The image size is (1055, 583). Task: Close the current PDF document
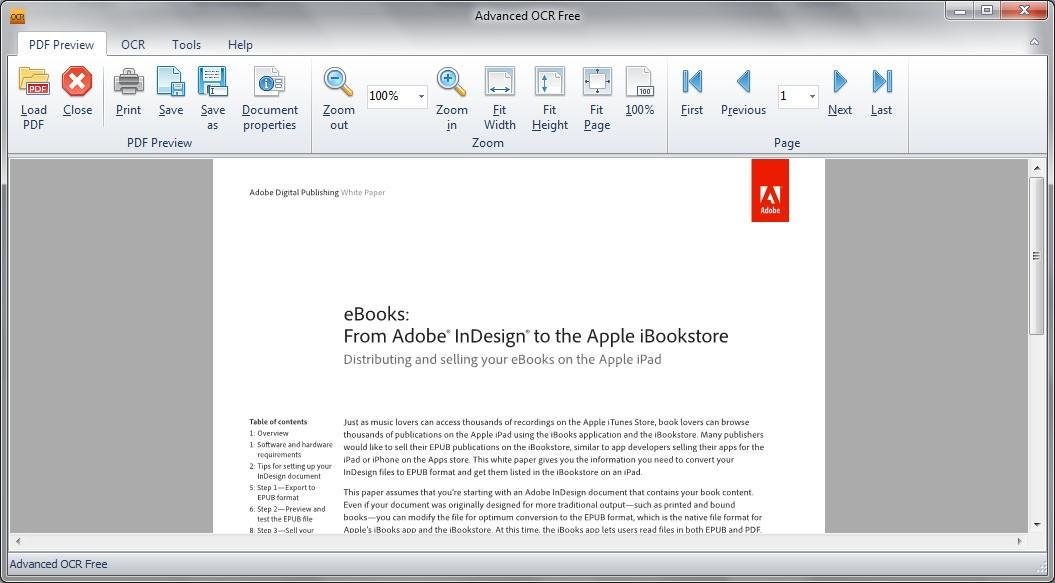[77, 96]
